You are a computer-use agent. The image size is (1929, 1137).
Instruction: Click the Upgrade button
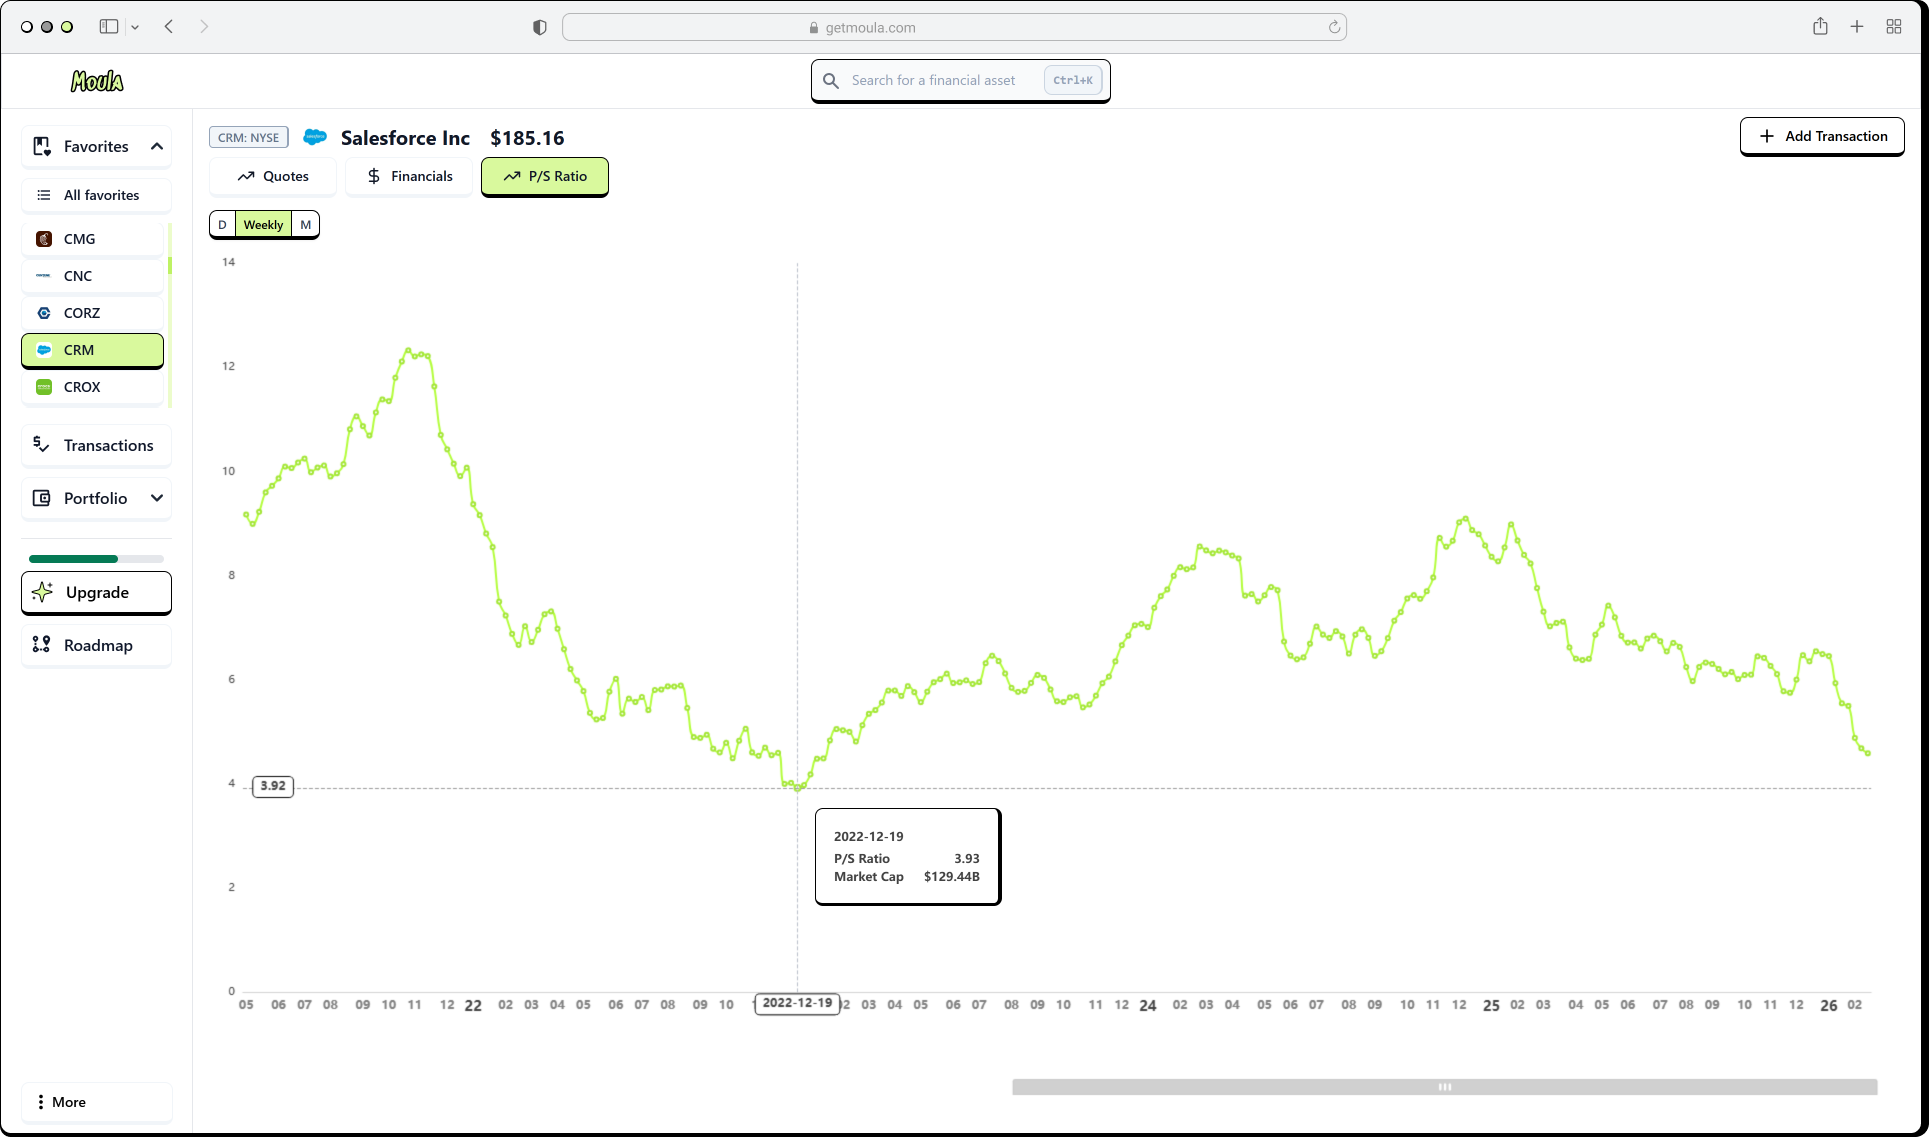(96, 592)
